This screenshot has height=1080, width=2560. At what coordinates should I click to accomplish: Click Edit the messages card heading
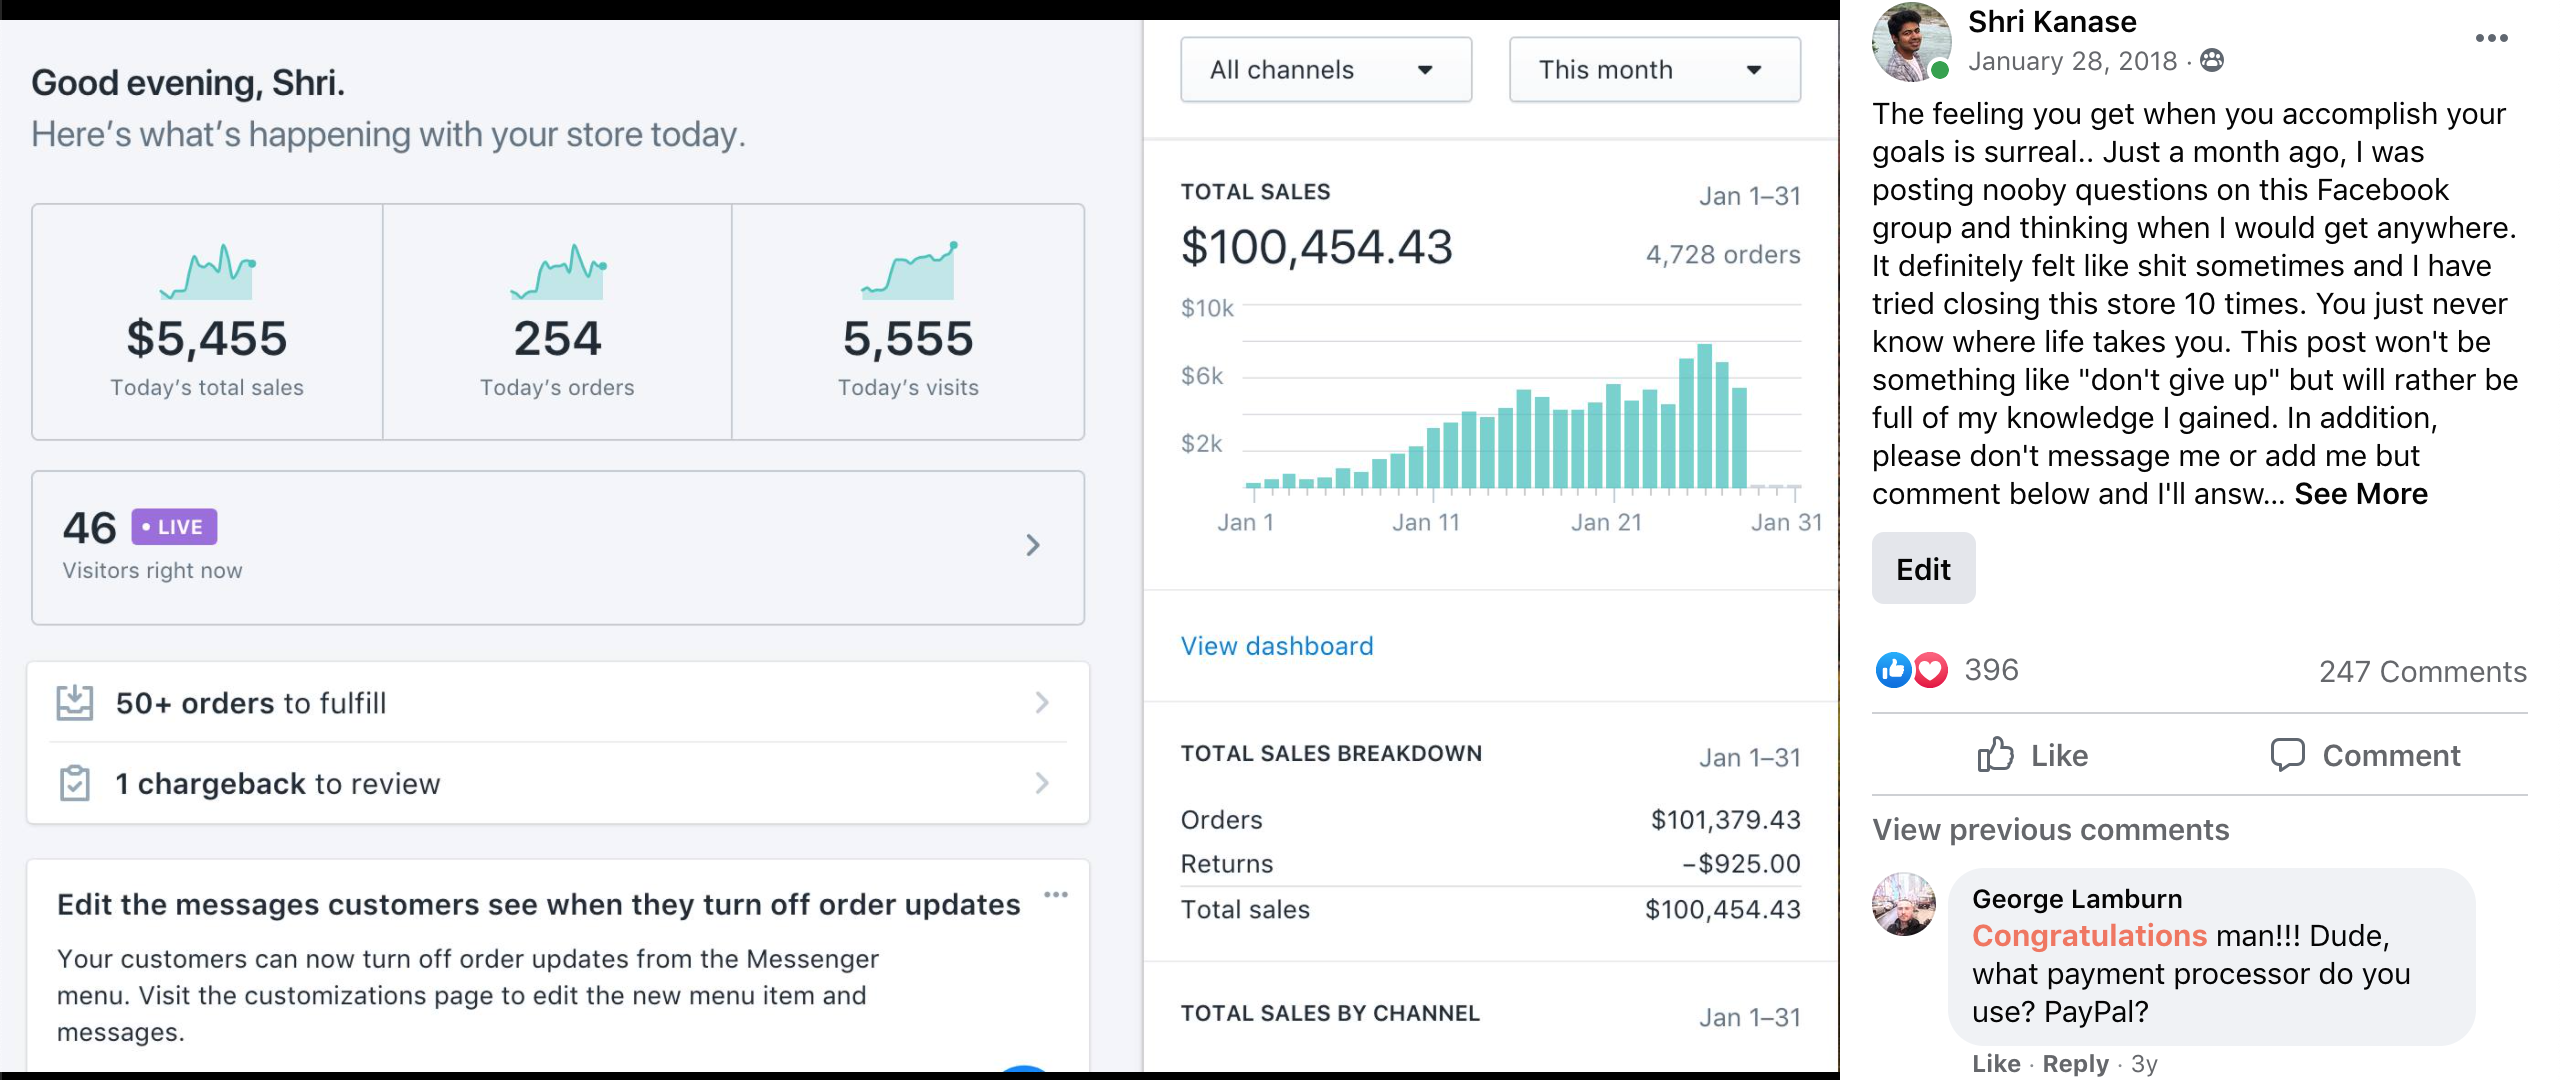pyautogui.click(x=538, y=905)
